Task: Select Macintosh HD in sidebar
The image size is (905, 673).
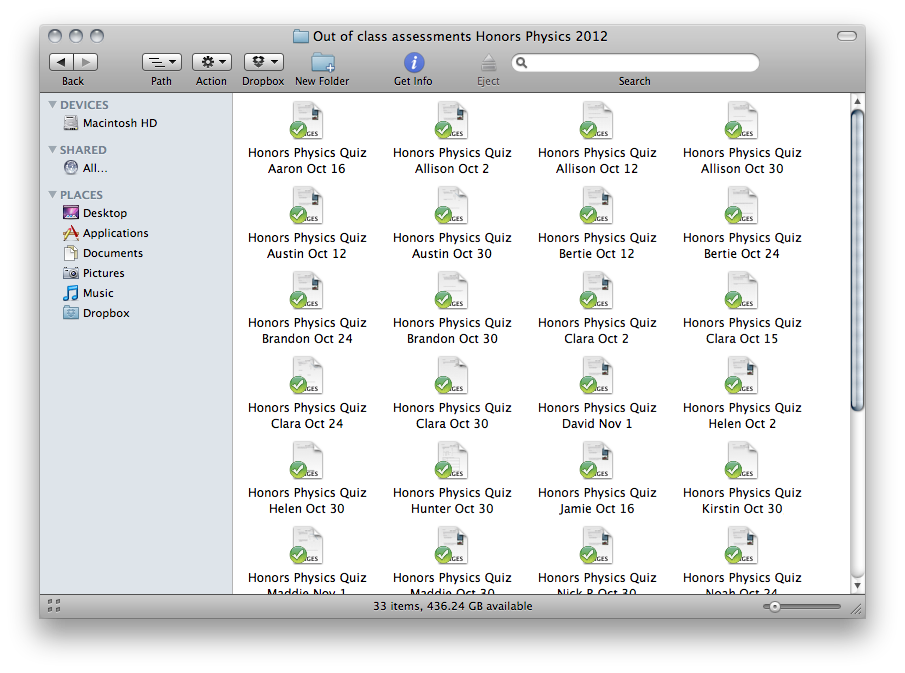Action: tap(119, 123)
